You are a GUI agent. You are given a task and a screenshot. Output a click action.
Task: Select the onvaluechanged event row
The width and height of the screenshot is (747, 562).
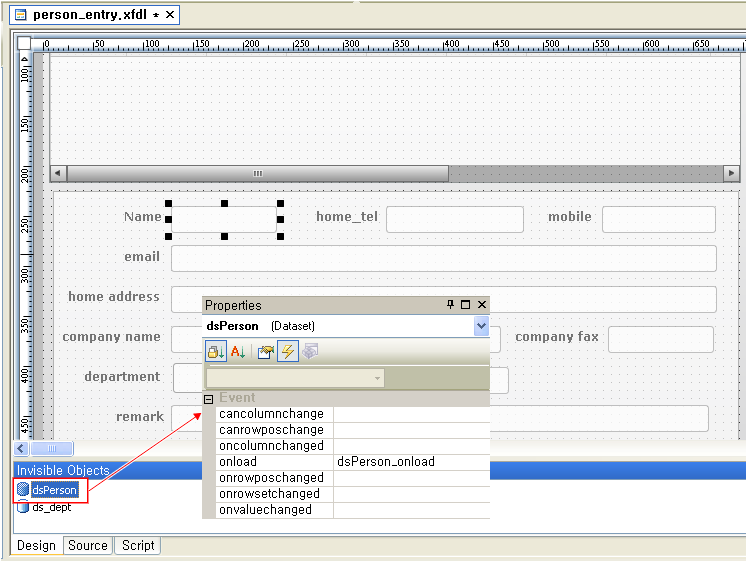pyautogui.click(x=353, y=510)
